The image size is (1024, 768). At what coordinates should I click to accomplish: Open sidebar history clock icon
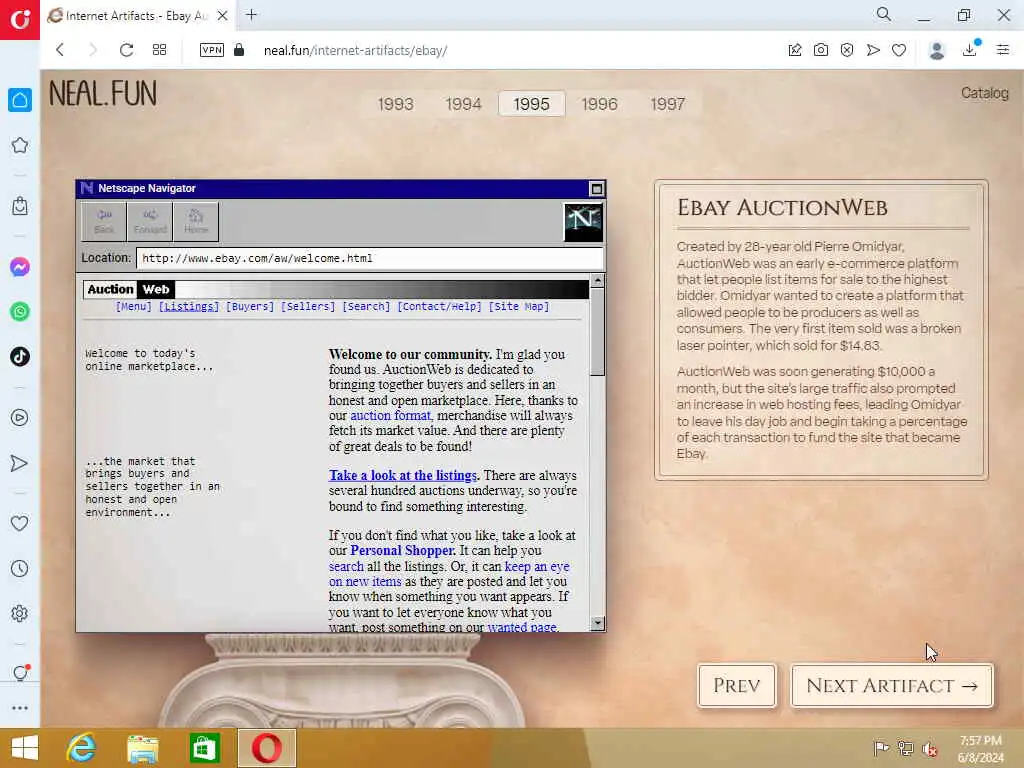(20, 568)
